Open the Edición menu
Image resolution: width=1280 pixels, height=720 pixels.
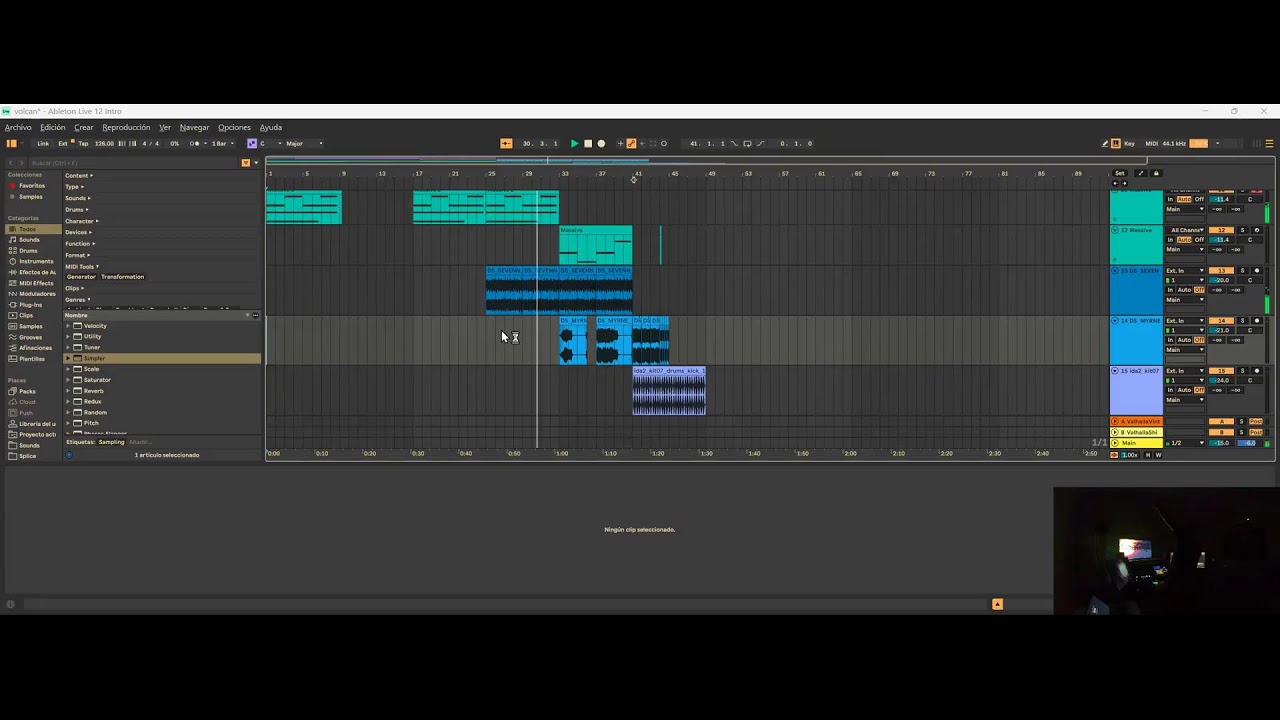click(x=53, y=127)
